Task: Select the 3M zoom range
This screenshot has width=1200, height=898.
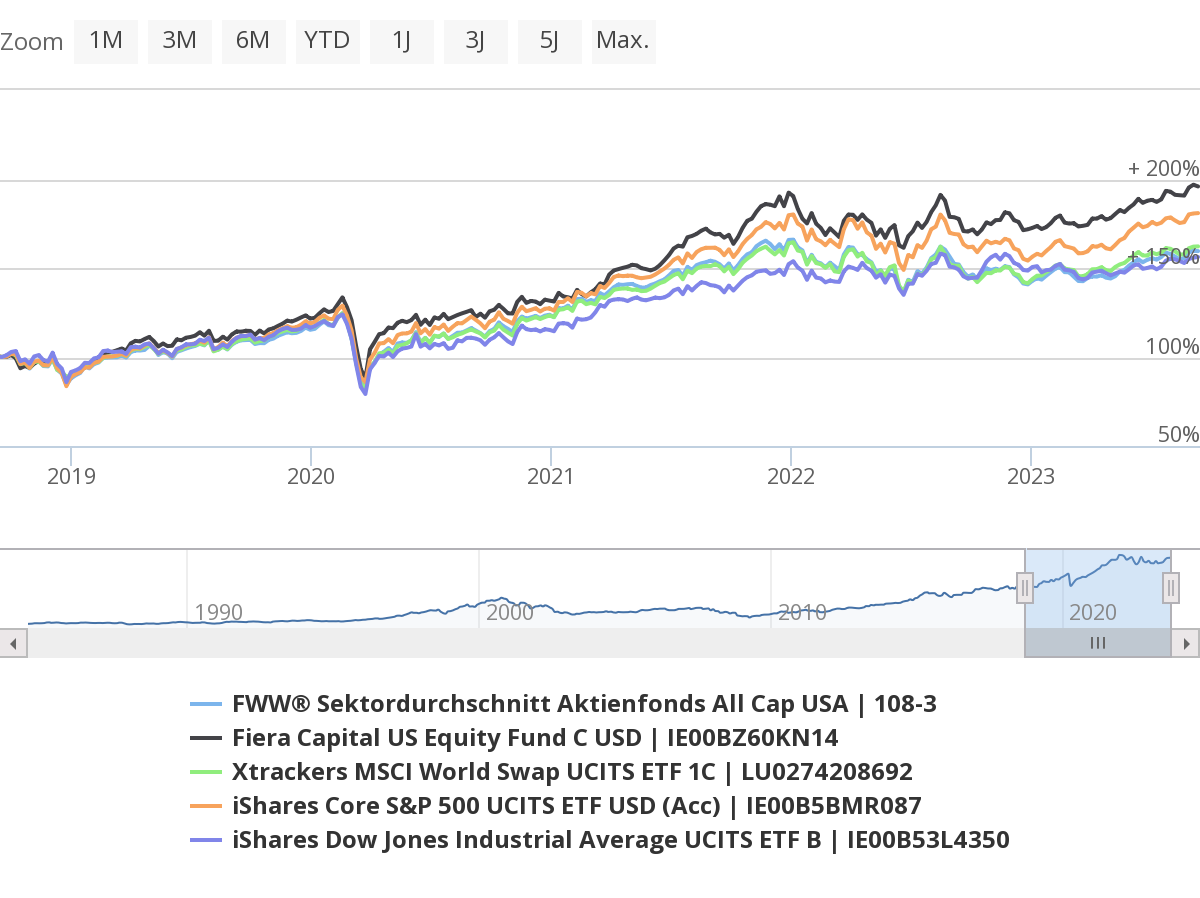Action: pos(180,41)
